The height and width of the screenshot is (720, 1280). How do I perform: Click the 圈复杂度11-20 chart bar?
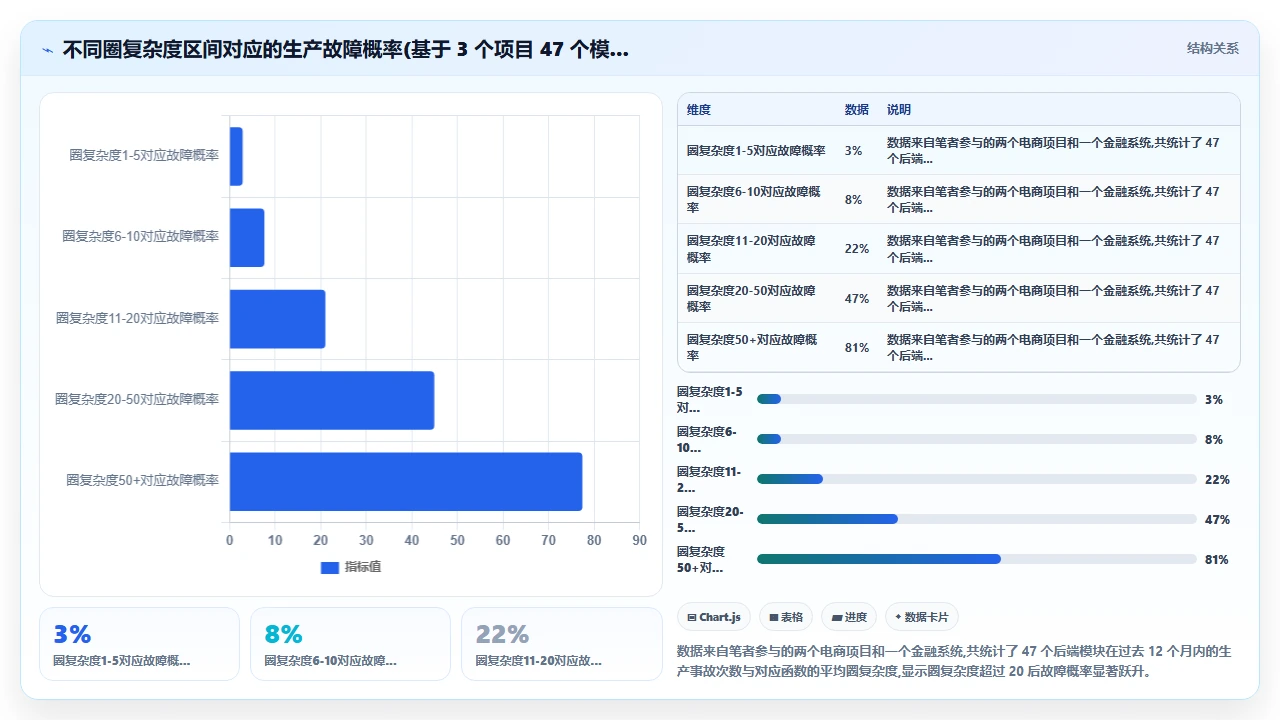click(278, 319)
